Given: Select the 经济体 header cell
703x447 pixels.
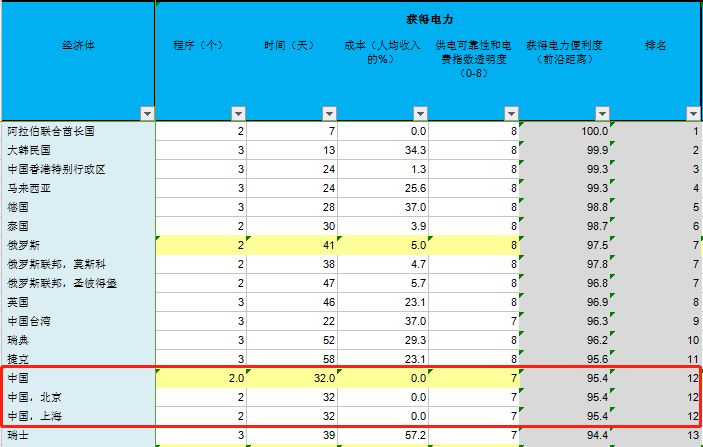Looking at the screenshot, I should [x=78, y=61].
